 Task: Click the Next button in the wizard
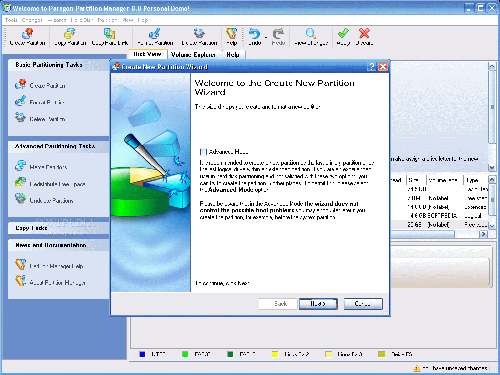point(318,304)
